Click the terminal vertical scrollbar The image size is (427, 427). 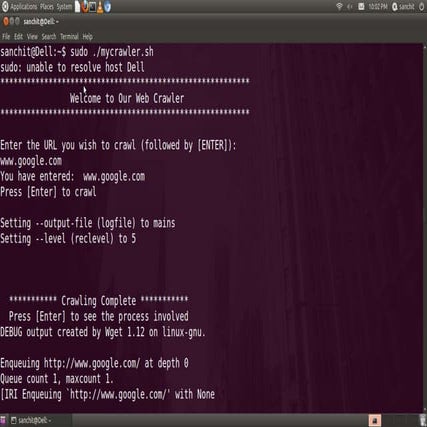[425, 228]
